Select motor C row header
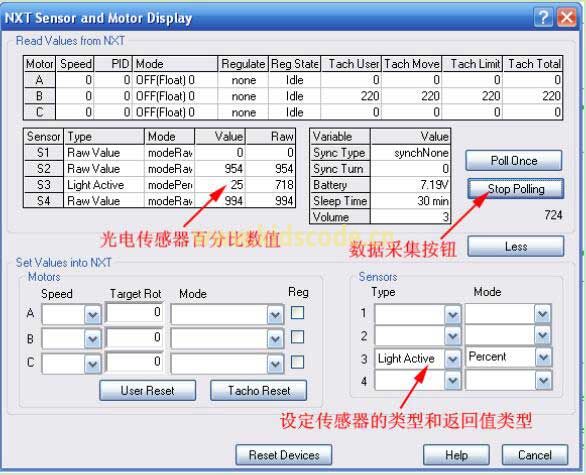This screenshot has height=475, width=586. 39,112
